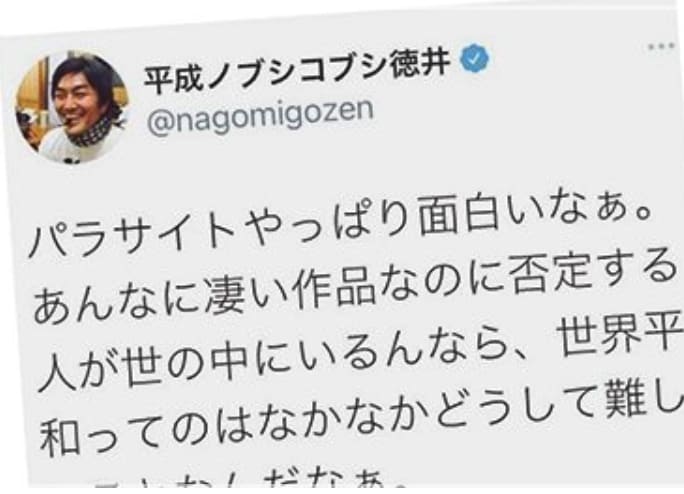The width and height of the screenshot is (684, 494).
Task: Open the @nagomigozen handle link
Action: click(x=260, y=117)
